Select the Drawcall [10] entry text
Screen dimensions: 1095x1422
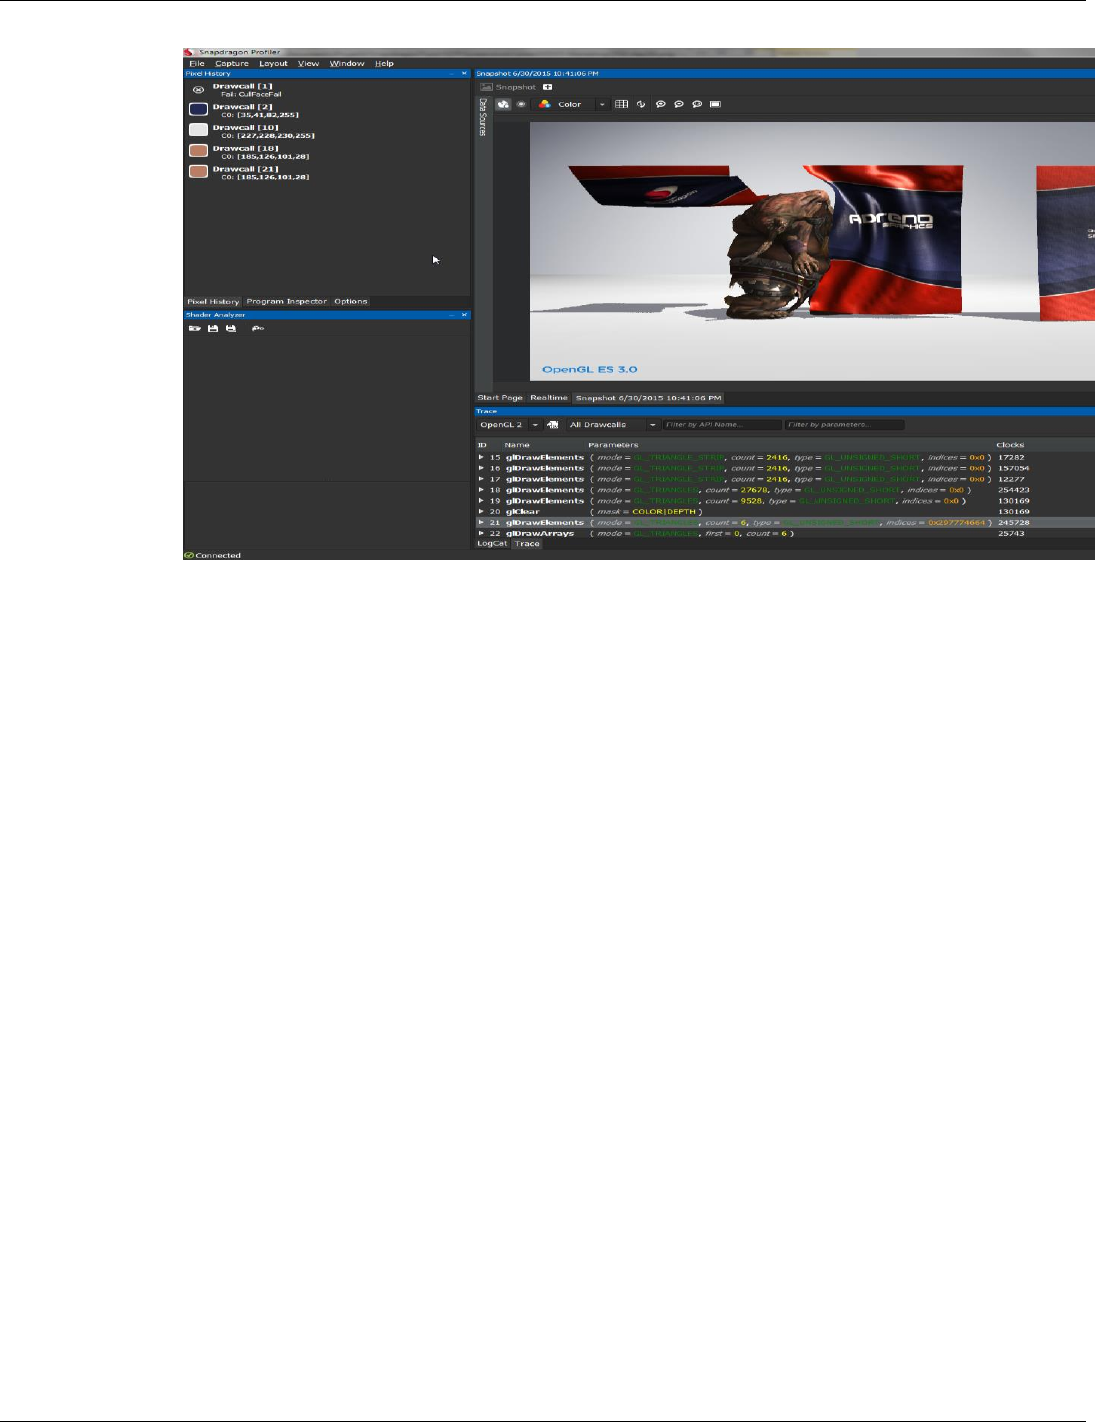(245, 127)
